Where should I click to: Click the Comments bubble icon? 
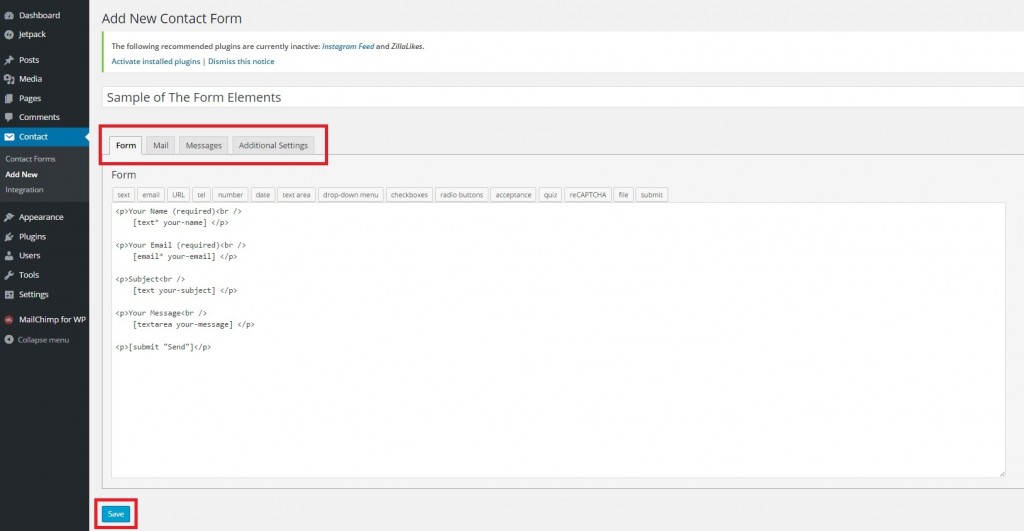9,117
